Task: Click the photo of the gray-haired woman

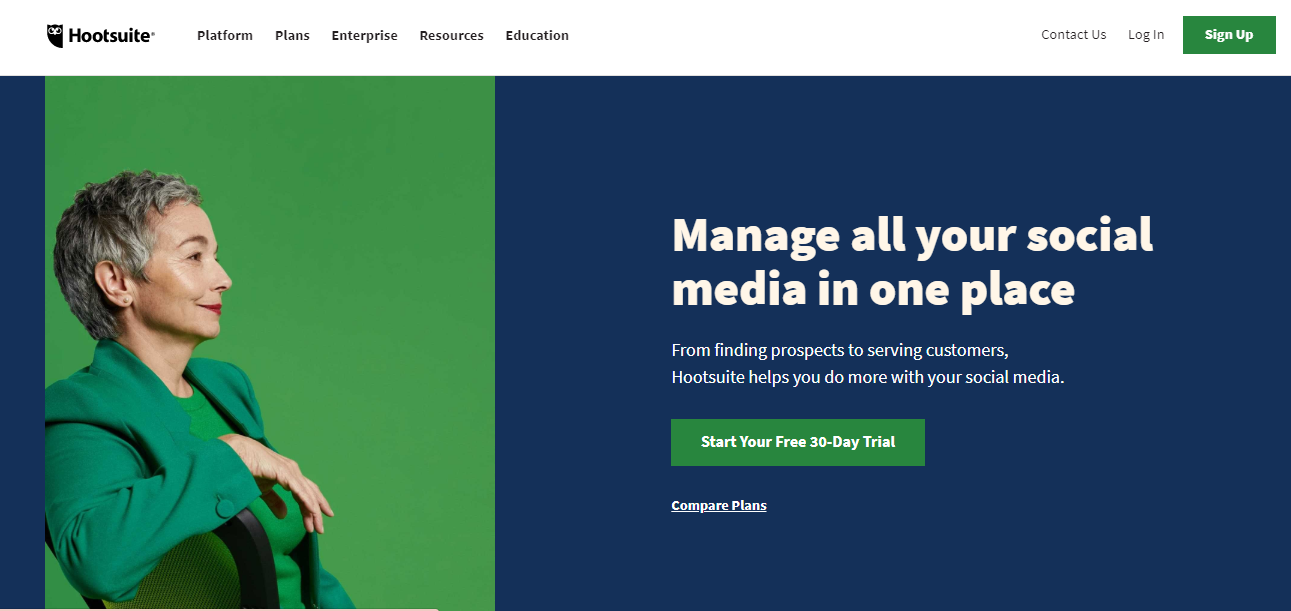Action: tap(270, 343)
